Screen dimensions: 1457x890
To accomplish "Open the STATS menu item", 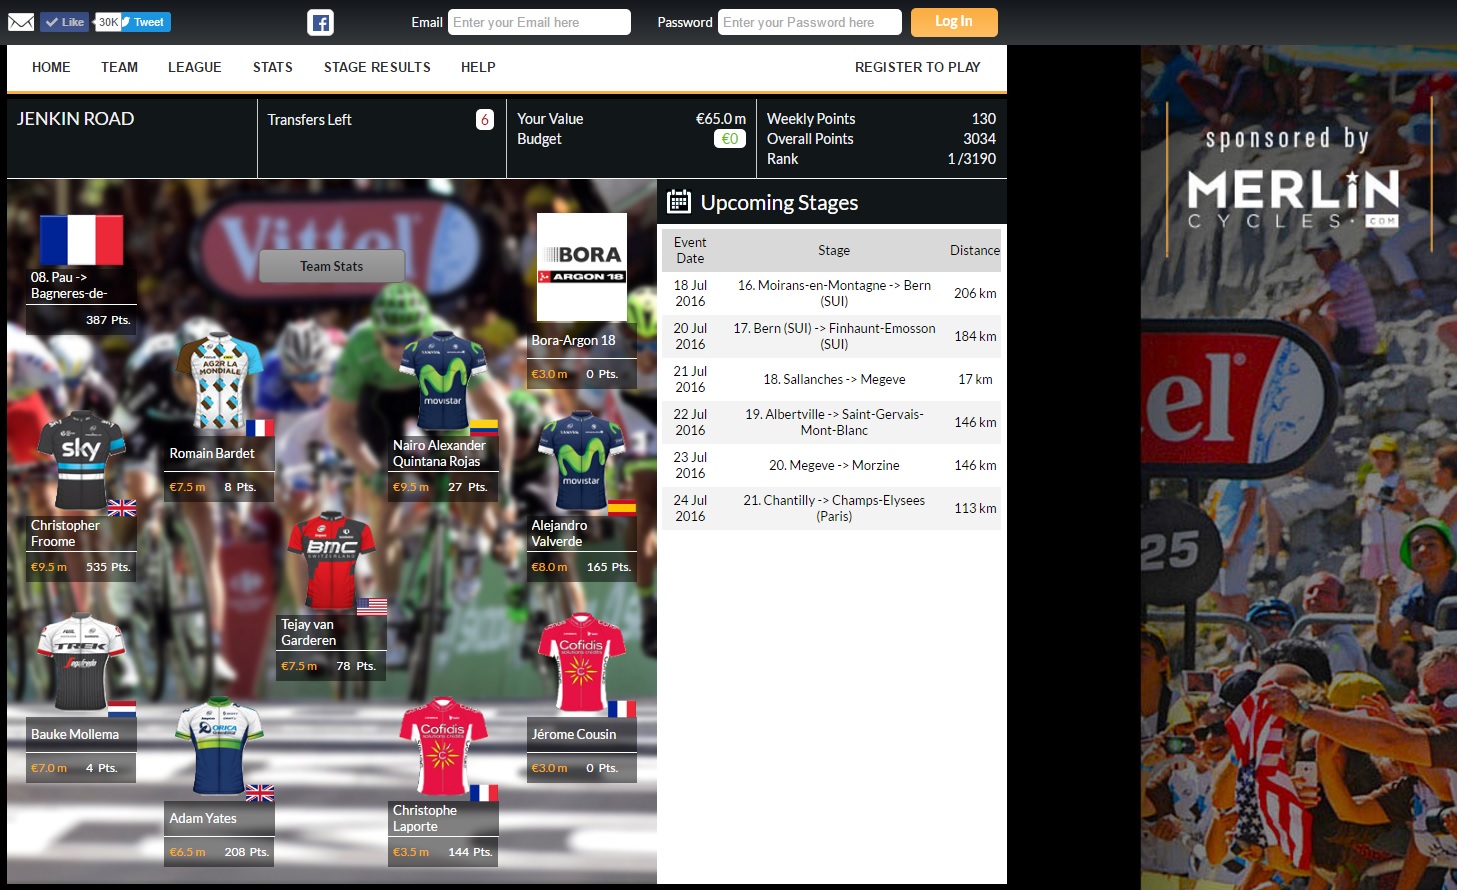I will point(273,67).
